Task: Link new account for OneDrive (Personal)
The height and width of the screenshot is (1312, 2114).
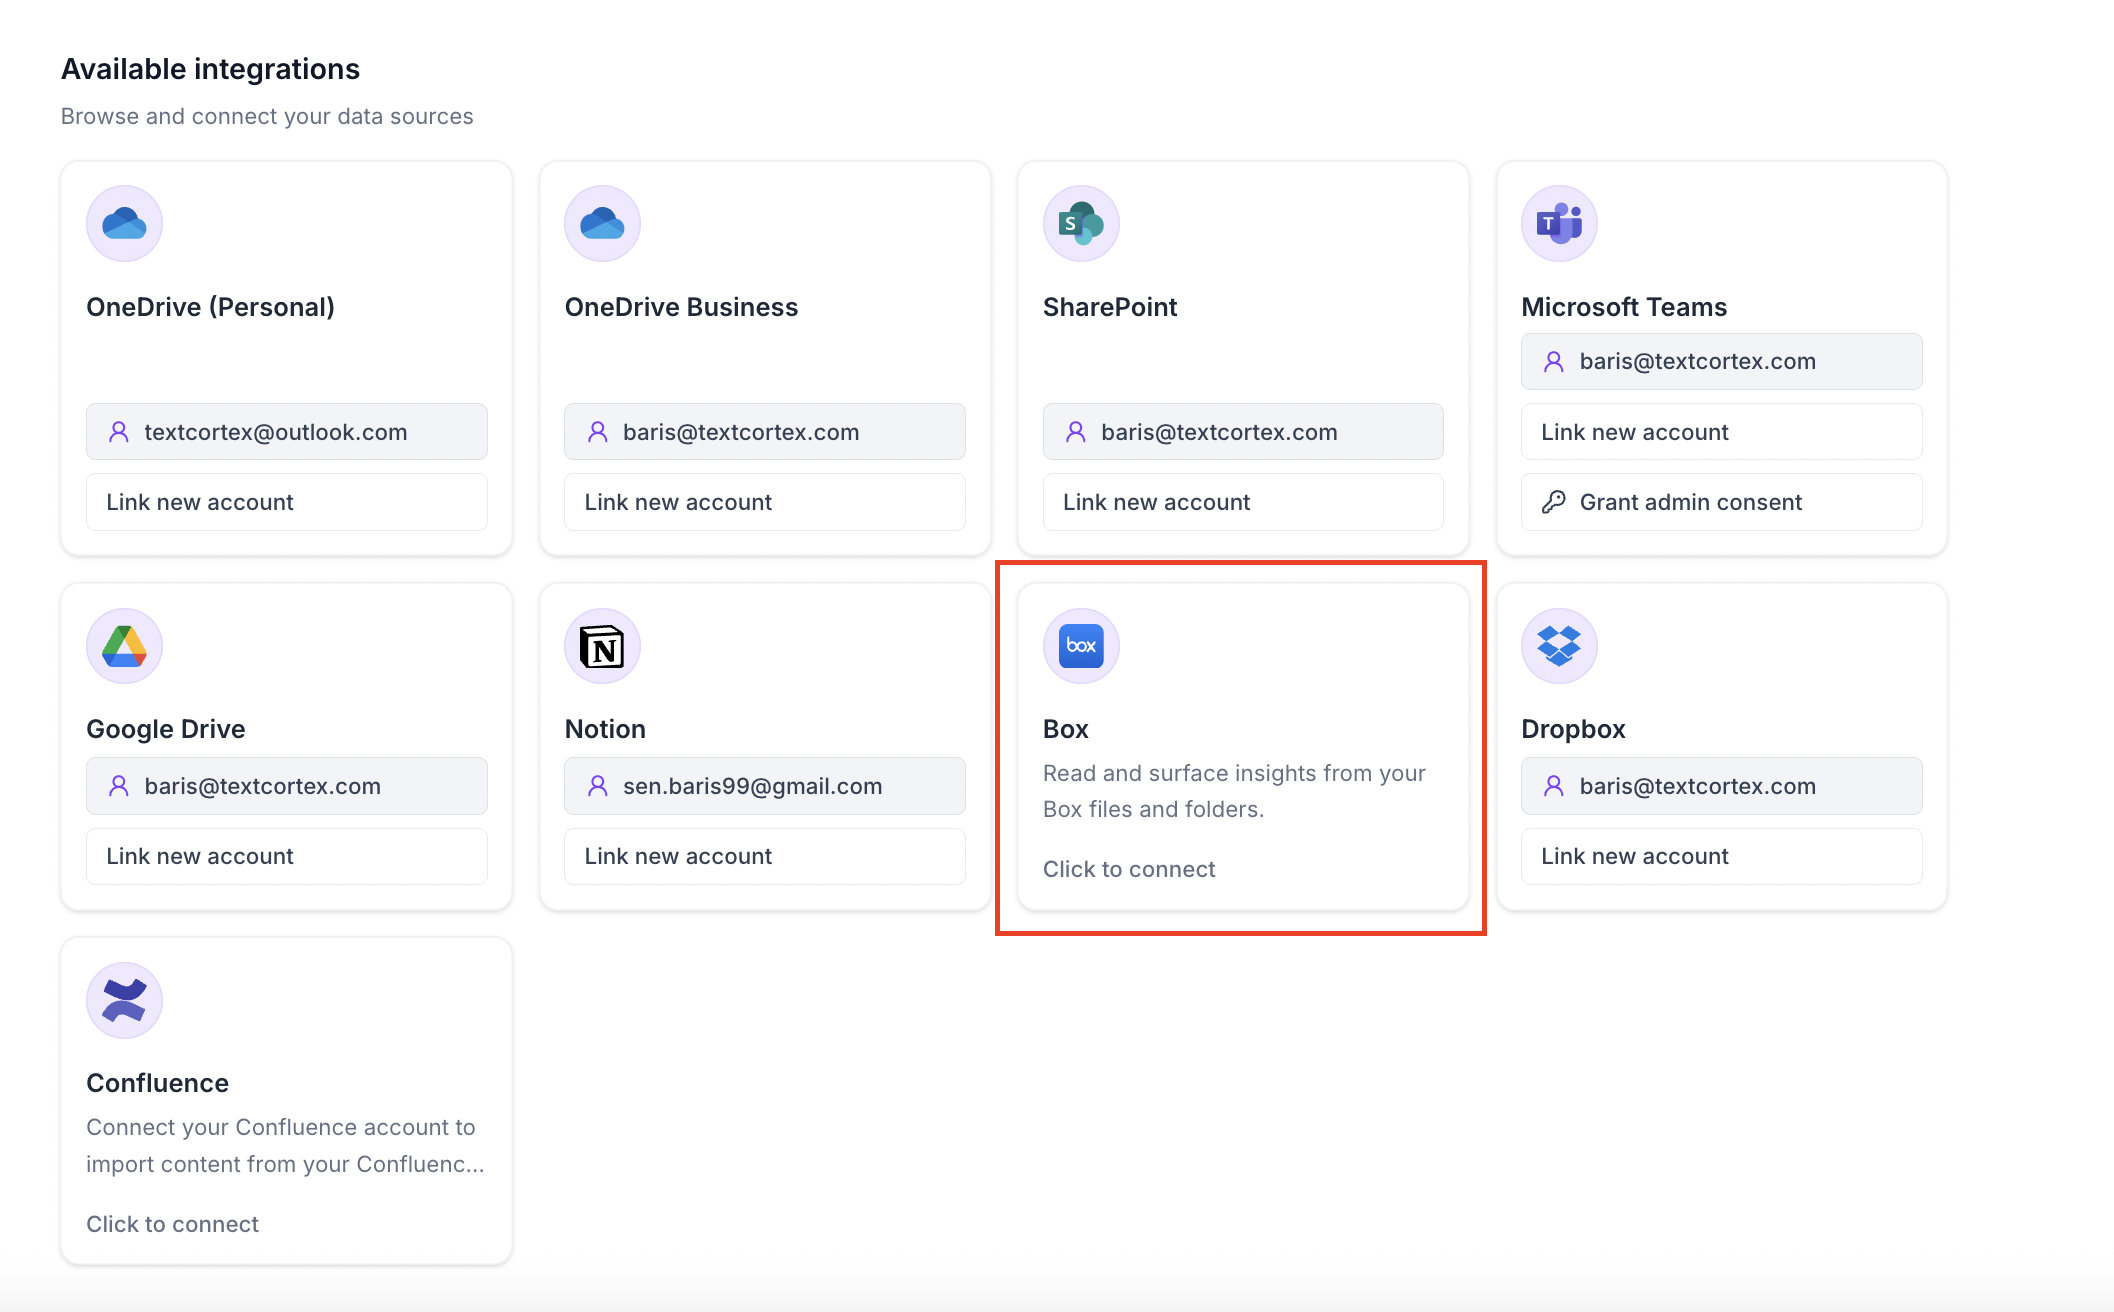Action: click(287, 502)
